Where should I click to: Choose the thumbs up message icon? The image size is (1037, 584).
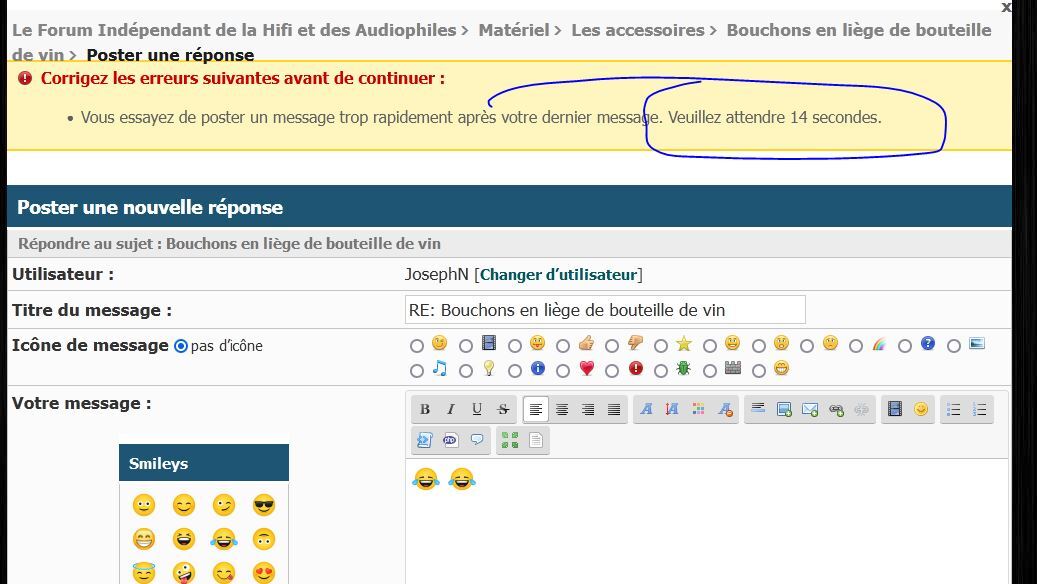point(586,344)
